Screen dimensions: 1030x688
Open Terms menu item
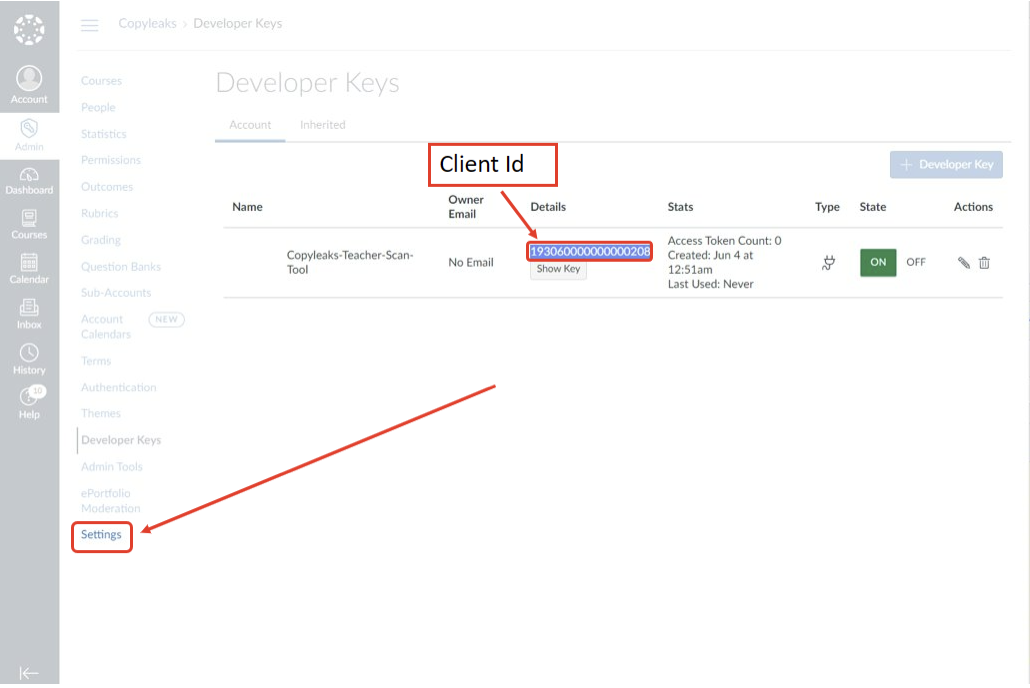(x=96, y=361)
